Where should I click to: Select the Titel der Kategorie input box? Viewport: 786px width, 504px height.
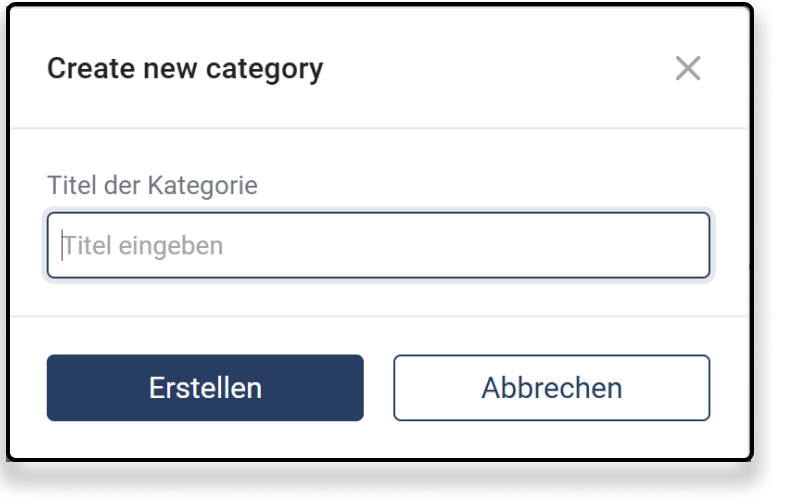coord(378,245)
